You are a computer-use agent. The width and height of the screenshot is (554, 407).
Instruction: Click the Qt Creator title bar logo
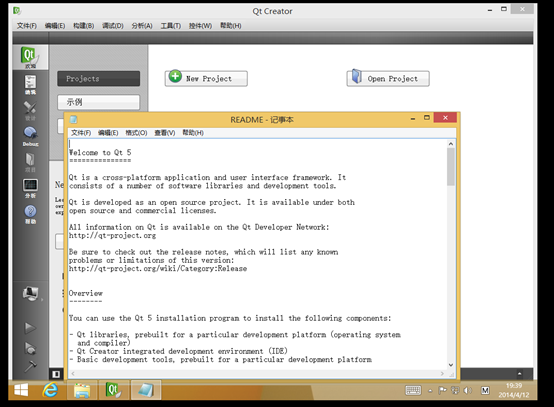pyautogui.click(x=17, y=11)
